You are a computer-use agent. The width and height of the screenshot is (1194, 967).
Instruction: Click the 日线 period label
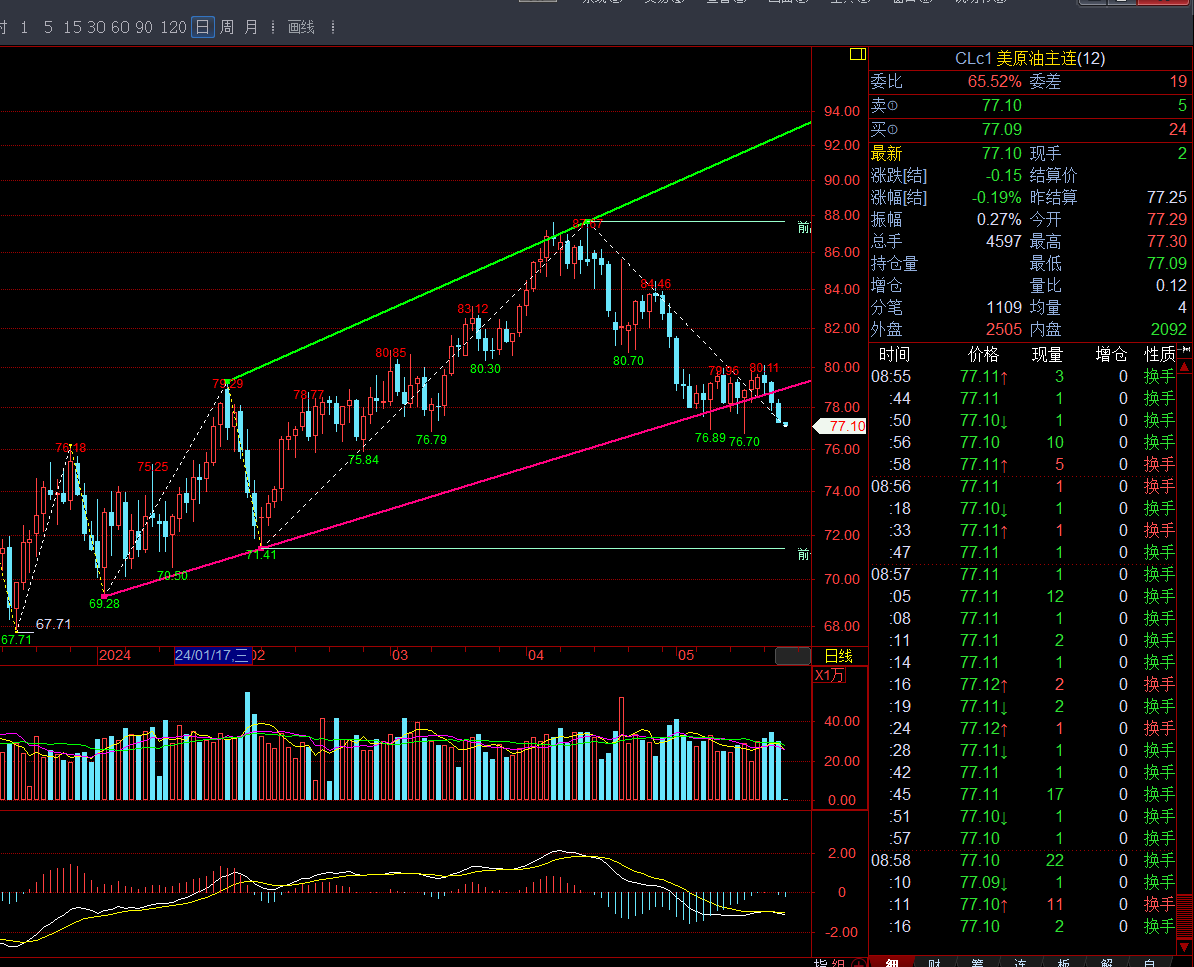click(838, 656)
